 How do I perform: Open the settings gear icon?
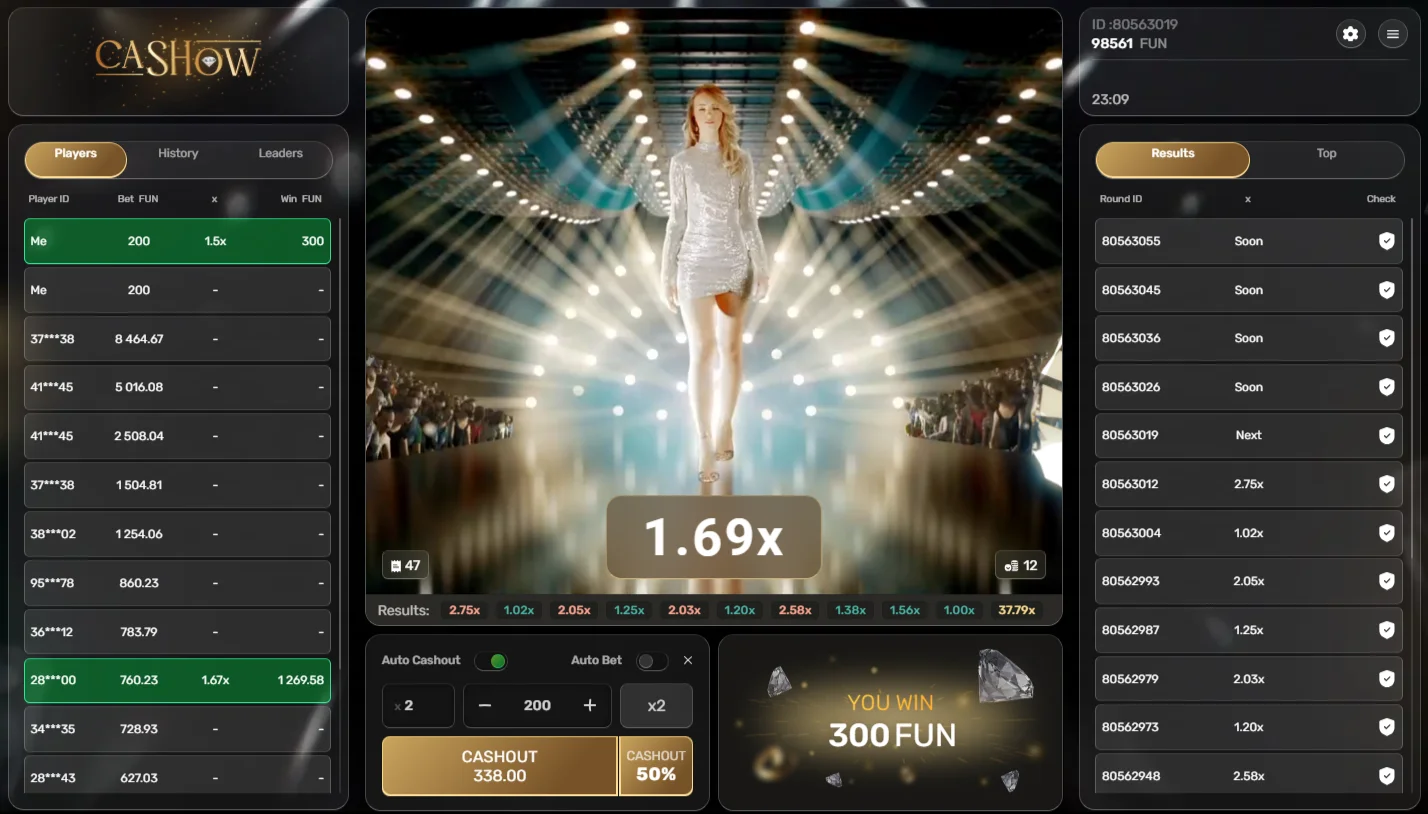1350,33
